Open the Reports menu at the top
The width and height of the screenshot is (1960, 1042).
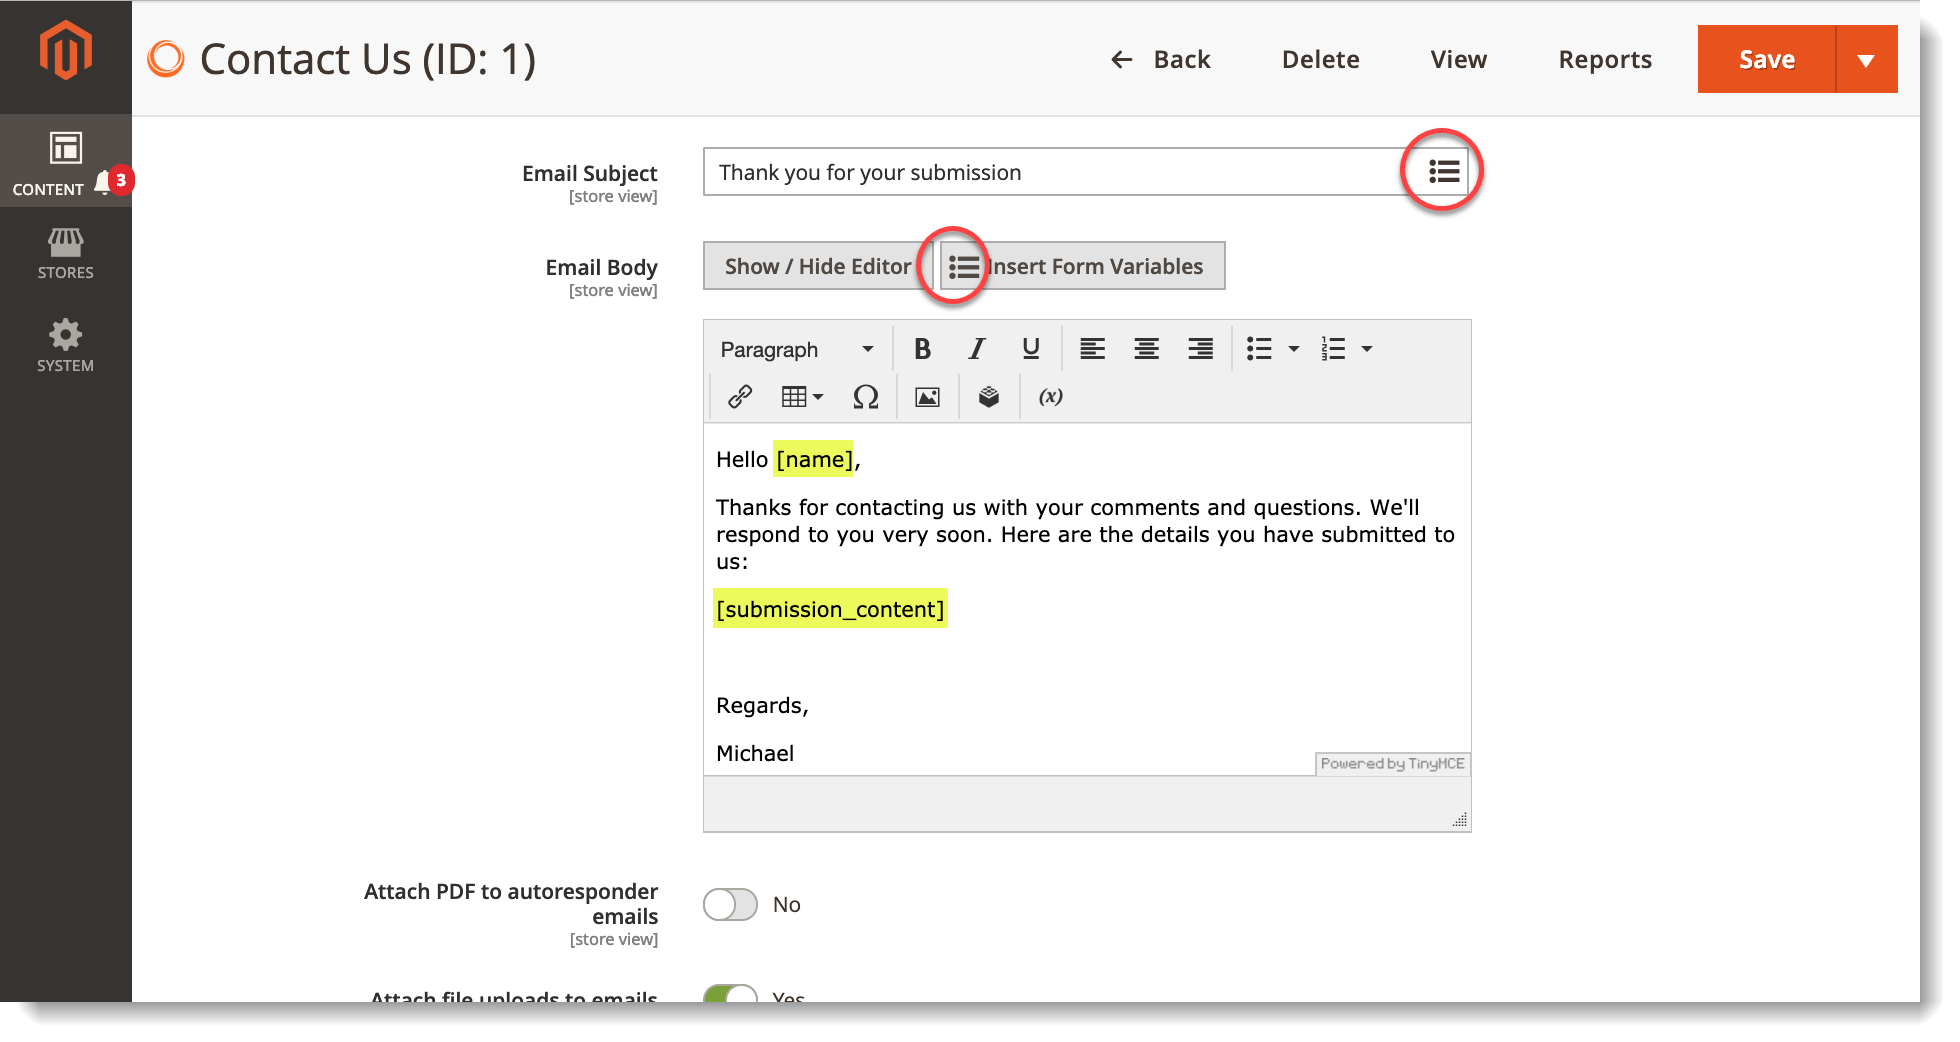(x=1604, y=59)
